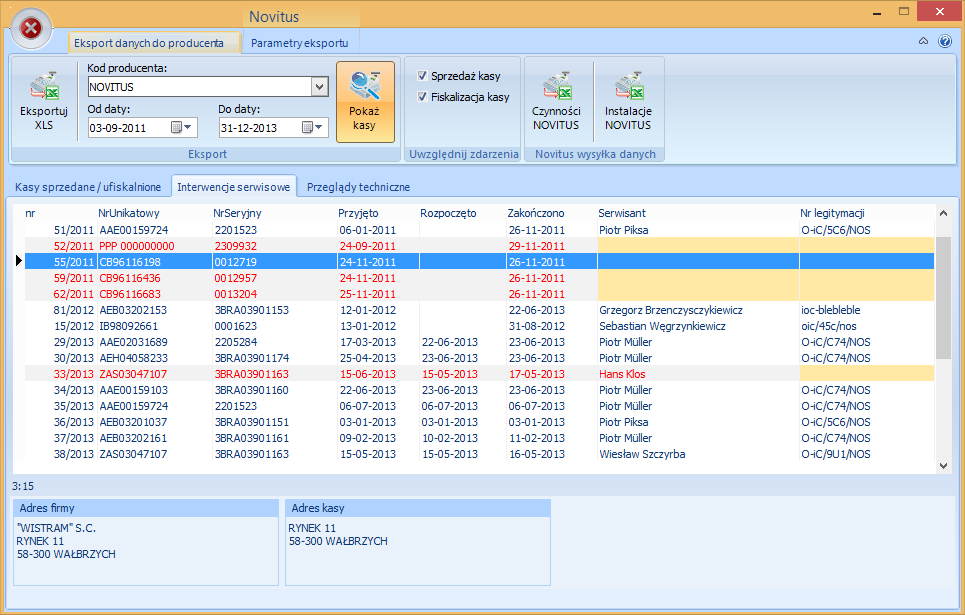Click the O-iC/9U1/NOS ID cell
965x615 pixels.
pyautogui.click(x=836, y=454)
